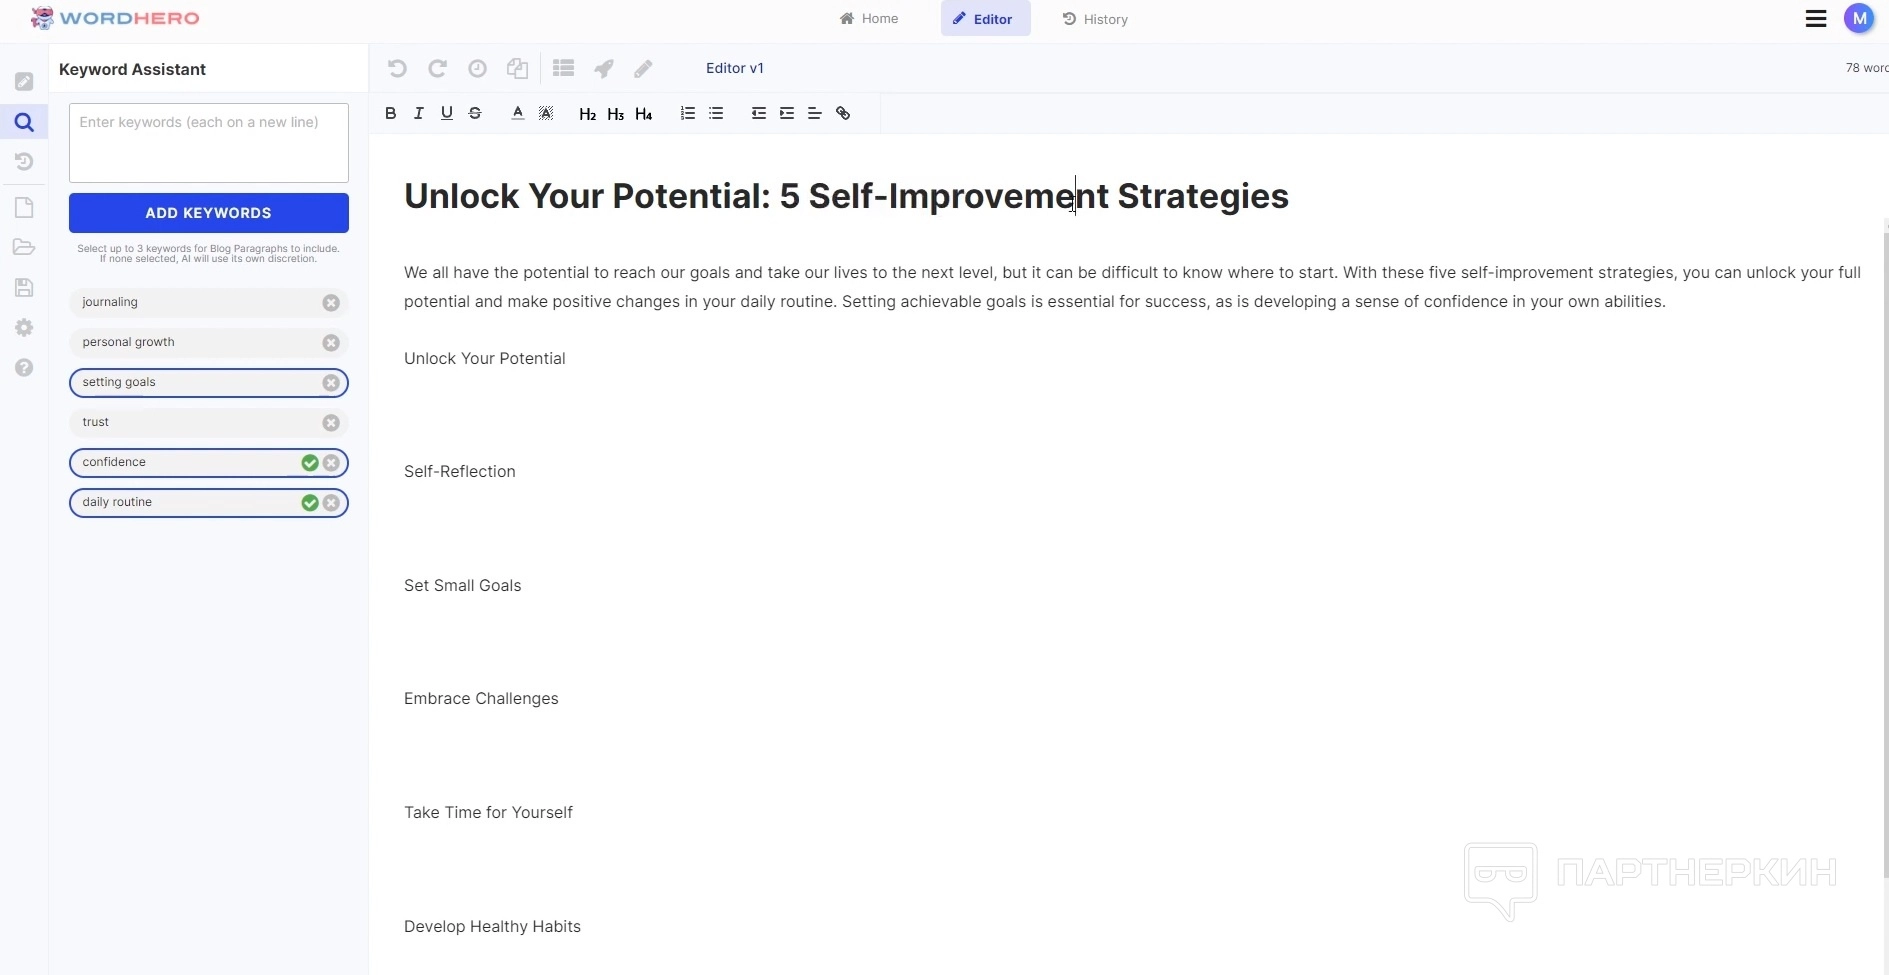Click the undo arrow icon
The height and width of the screenshot is (975, 1889).
pos(397,68)
